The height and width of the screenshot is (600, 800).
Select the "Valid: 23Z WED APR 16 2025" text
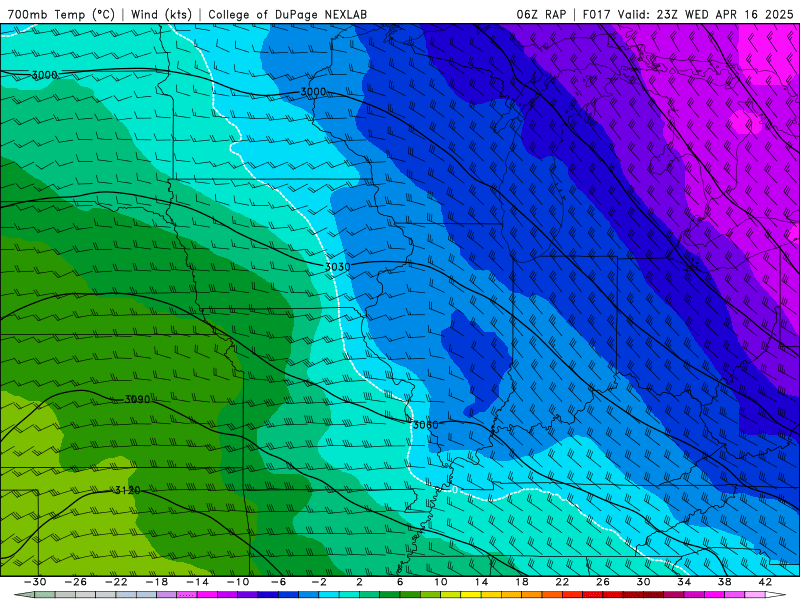[705, 14]
